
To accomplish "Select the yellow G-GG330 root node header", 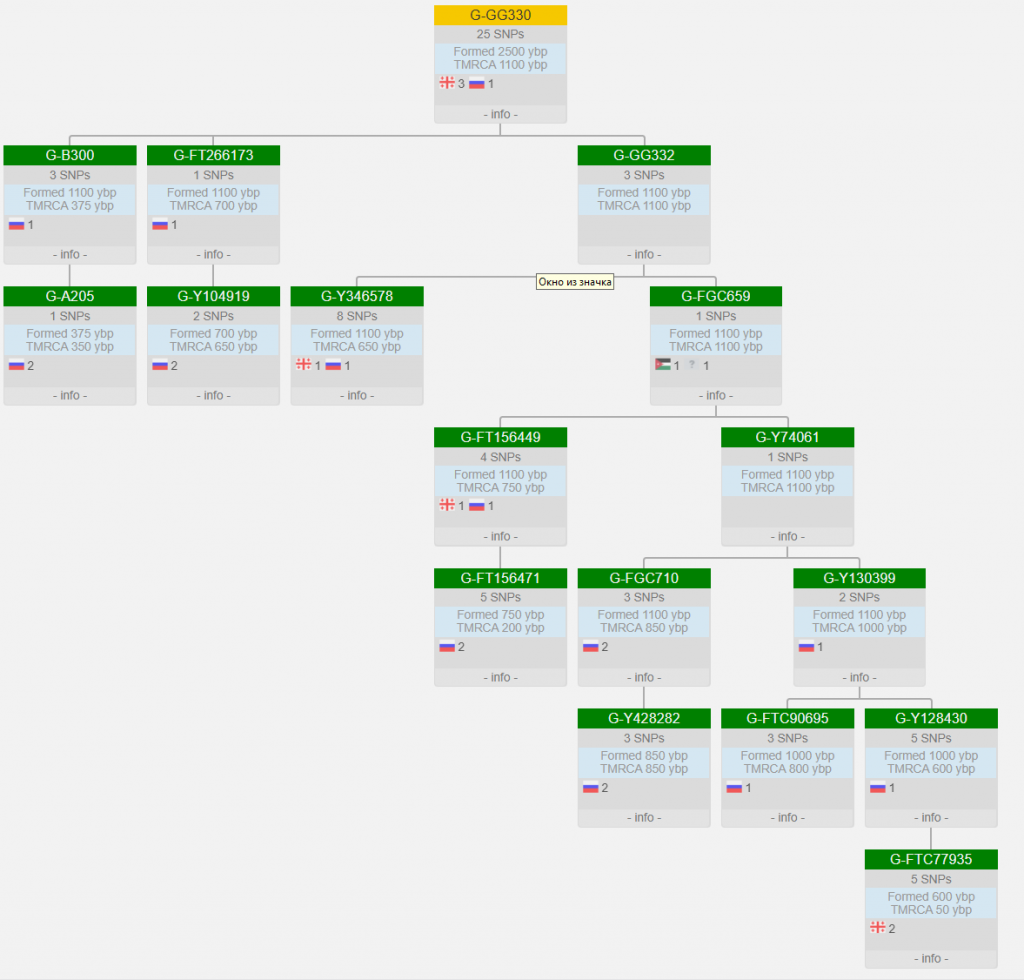I will (x=500, y=15).
